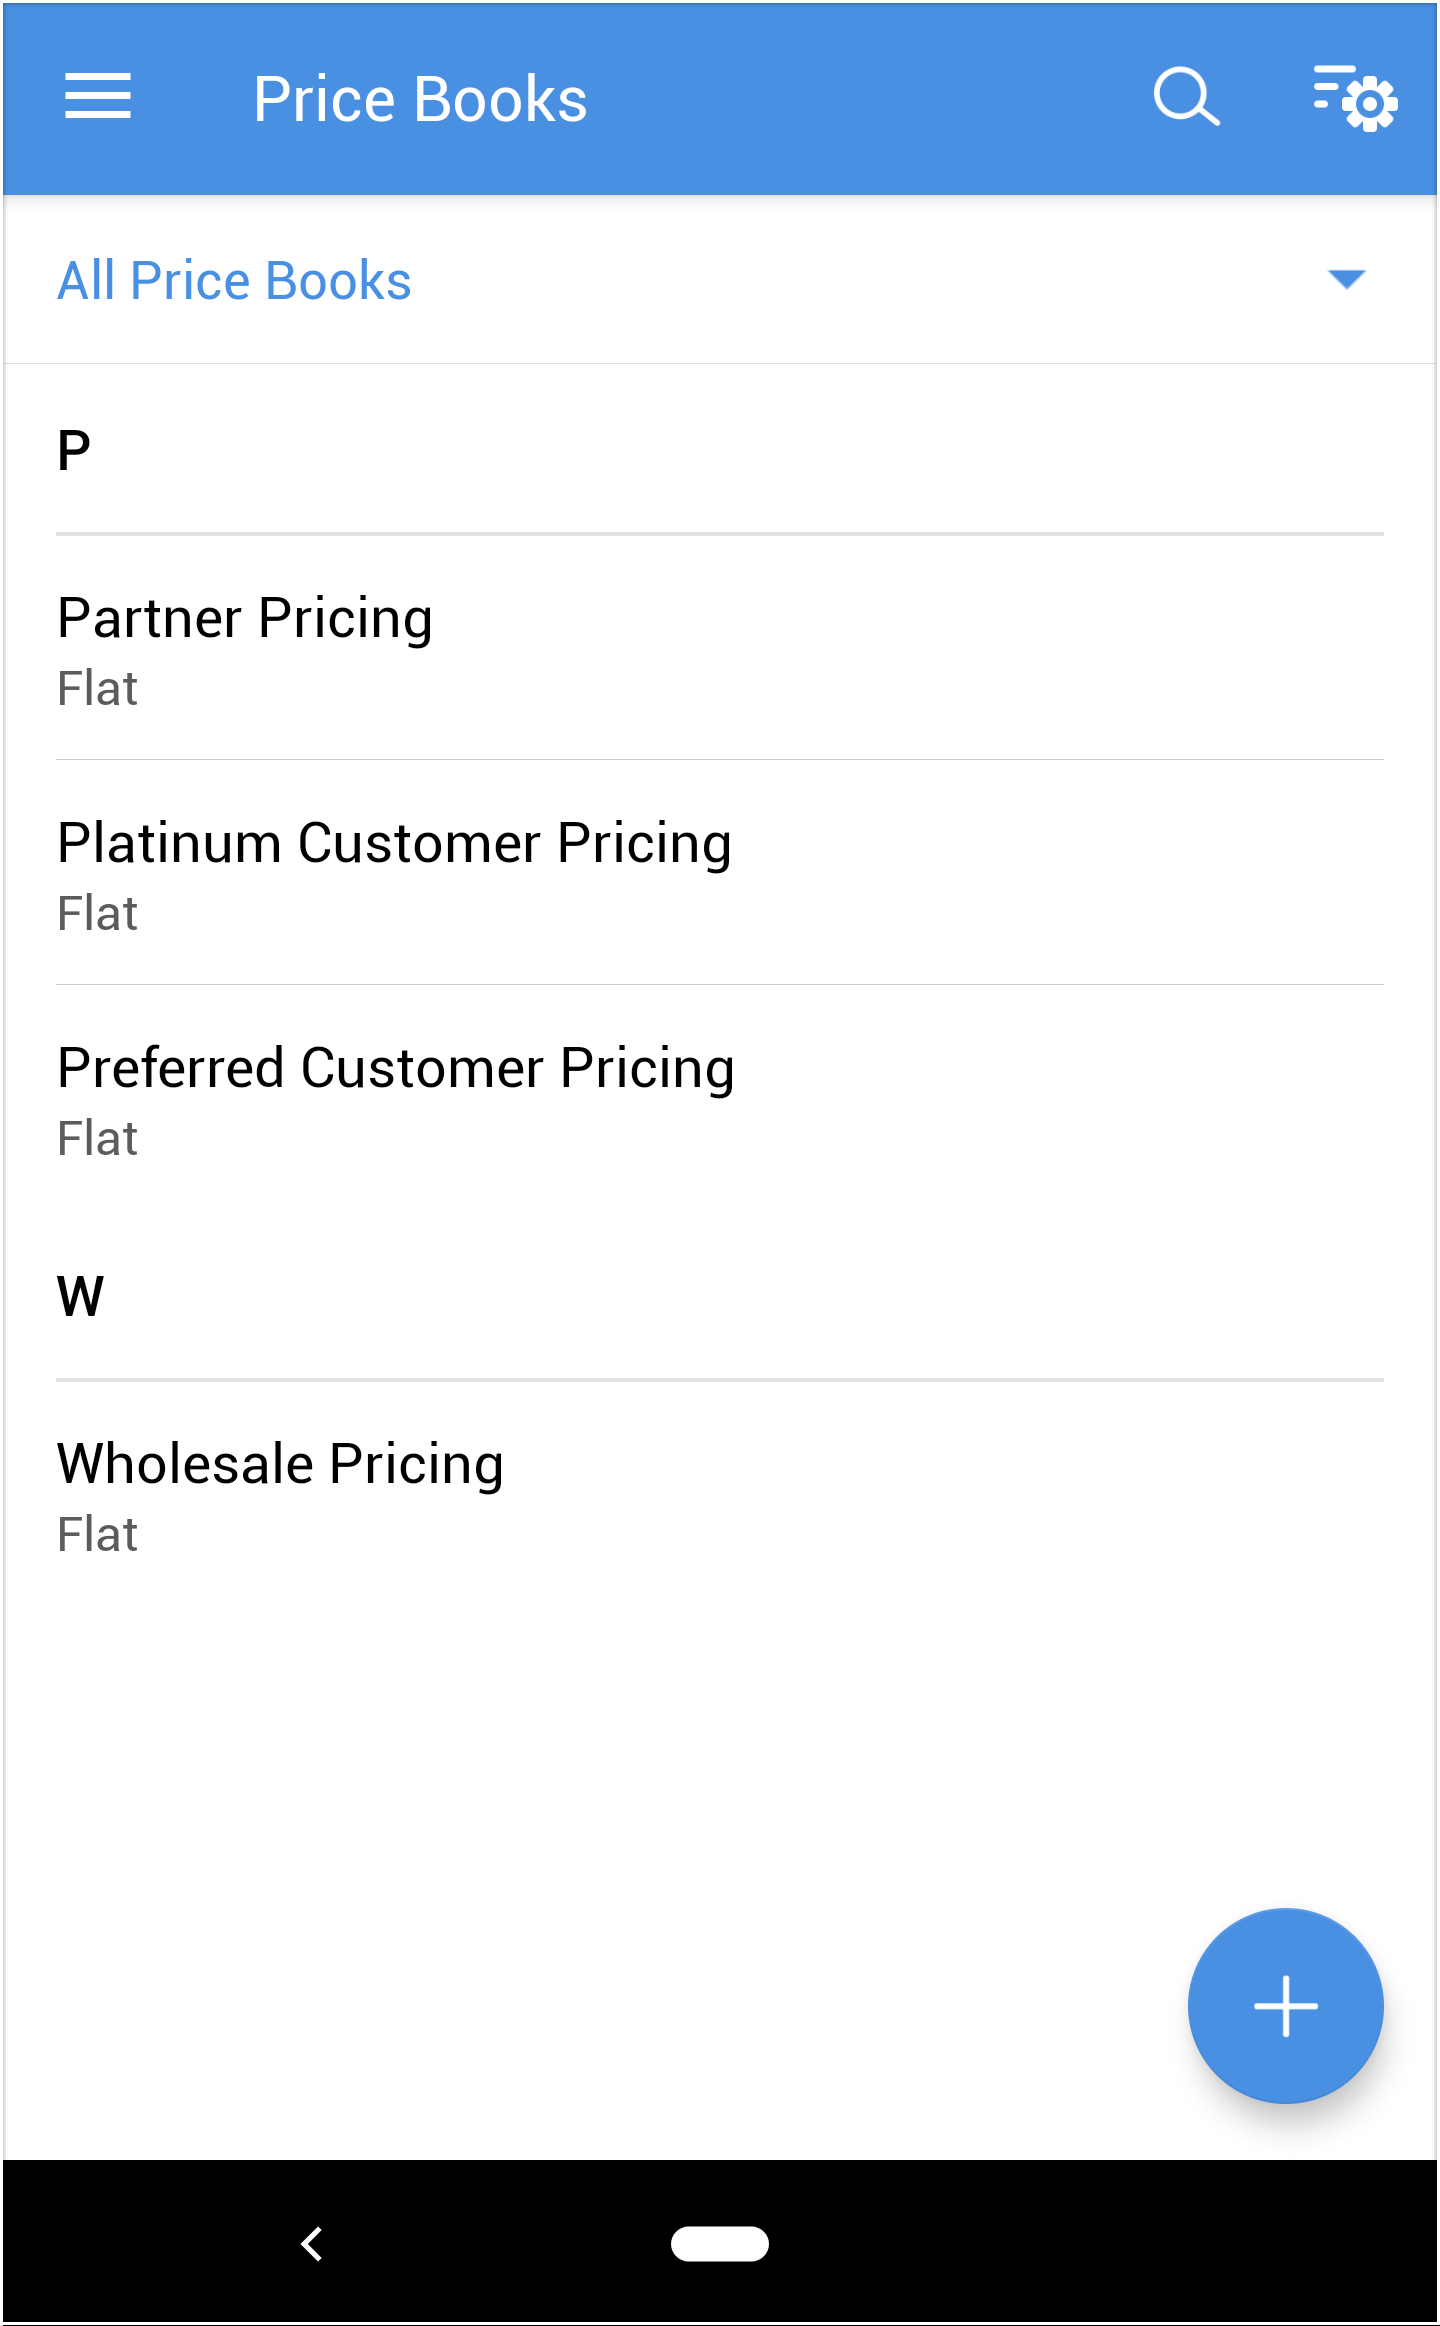1440x2326 pixels.
Task: Open Platinum Customer Pricing entry
Action: point(394,843)
